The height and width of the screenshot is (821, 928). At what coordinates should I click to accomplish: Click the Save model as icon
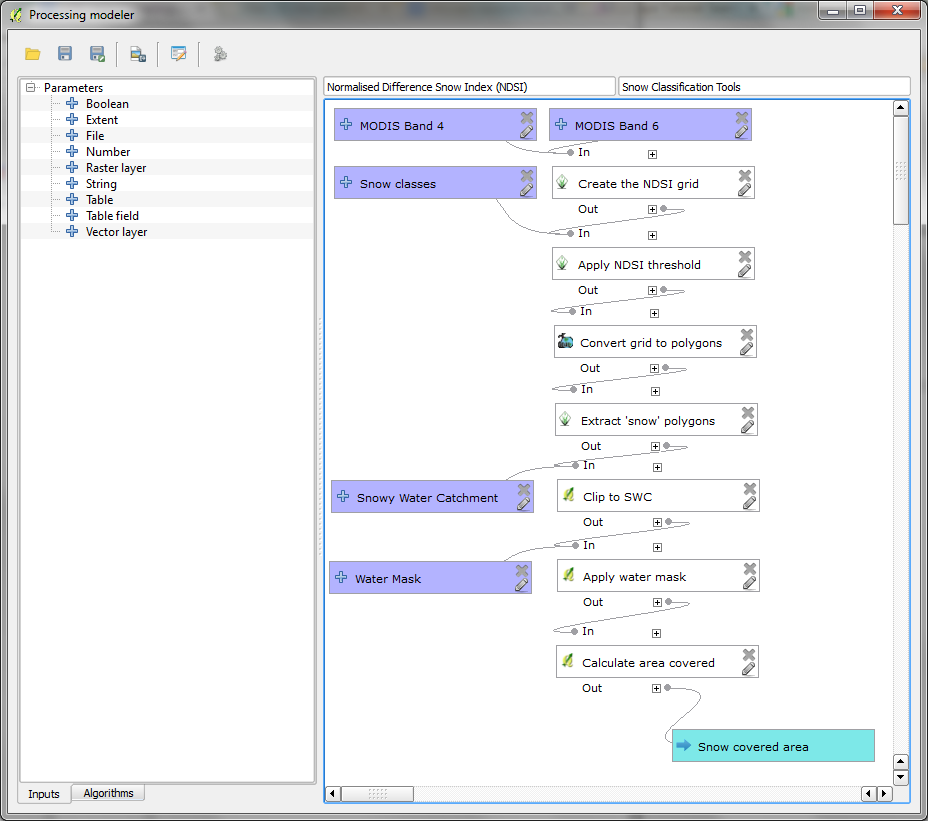[97, 54]
